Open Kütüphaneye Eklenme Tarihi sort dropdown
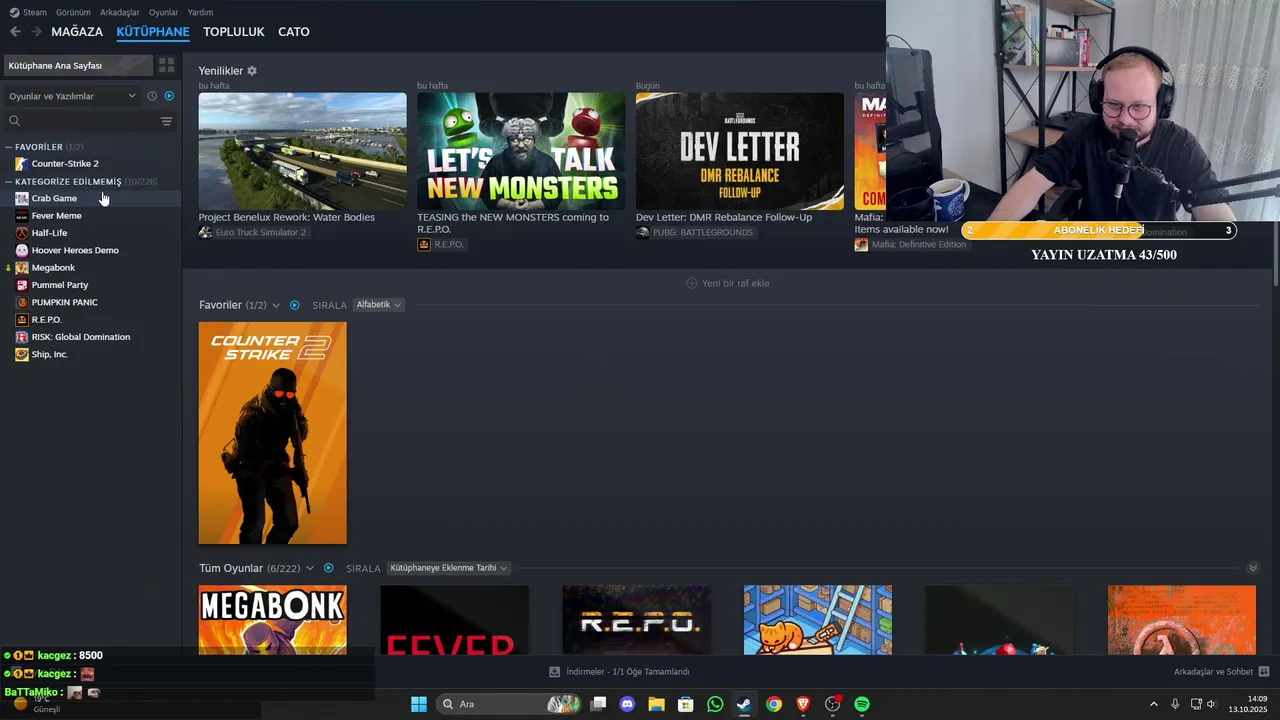The width and height of the screenshot is (1280, 720). 449,568
